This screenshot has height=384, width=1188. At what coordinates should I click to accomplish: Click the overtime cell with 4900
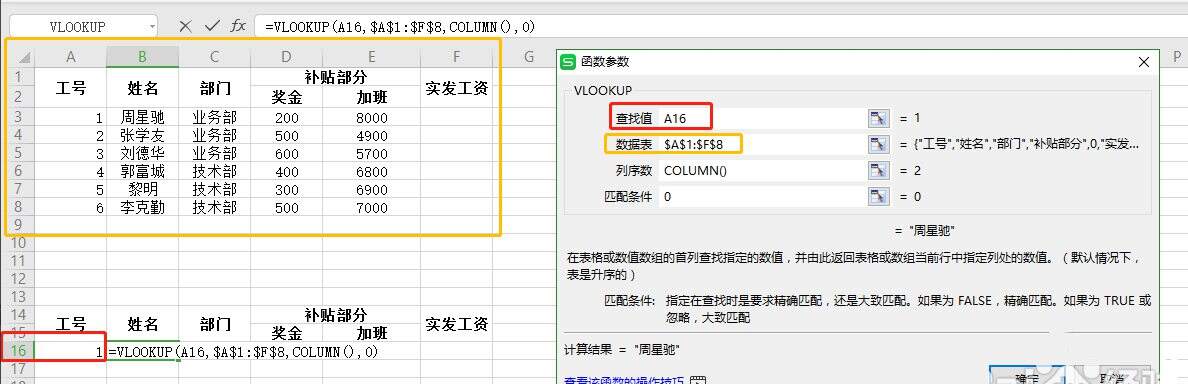point(371,136)
